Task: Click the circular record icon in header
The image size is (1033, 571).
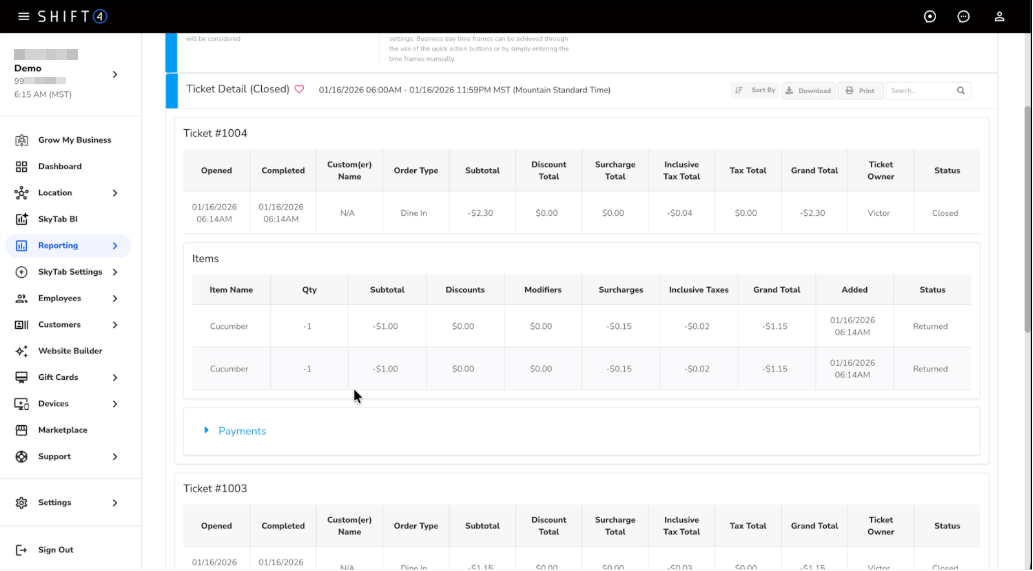Action: (x=929, y=16)
